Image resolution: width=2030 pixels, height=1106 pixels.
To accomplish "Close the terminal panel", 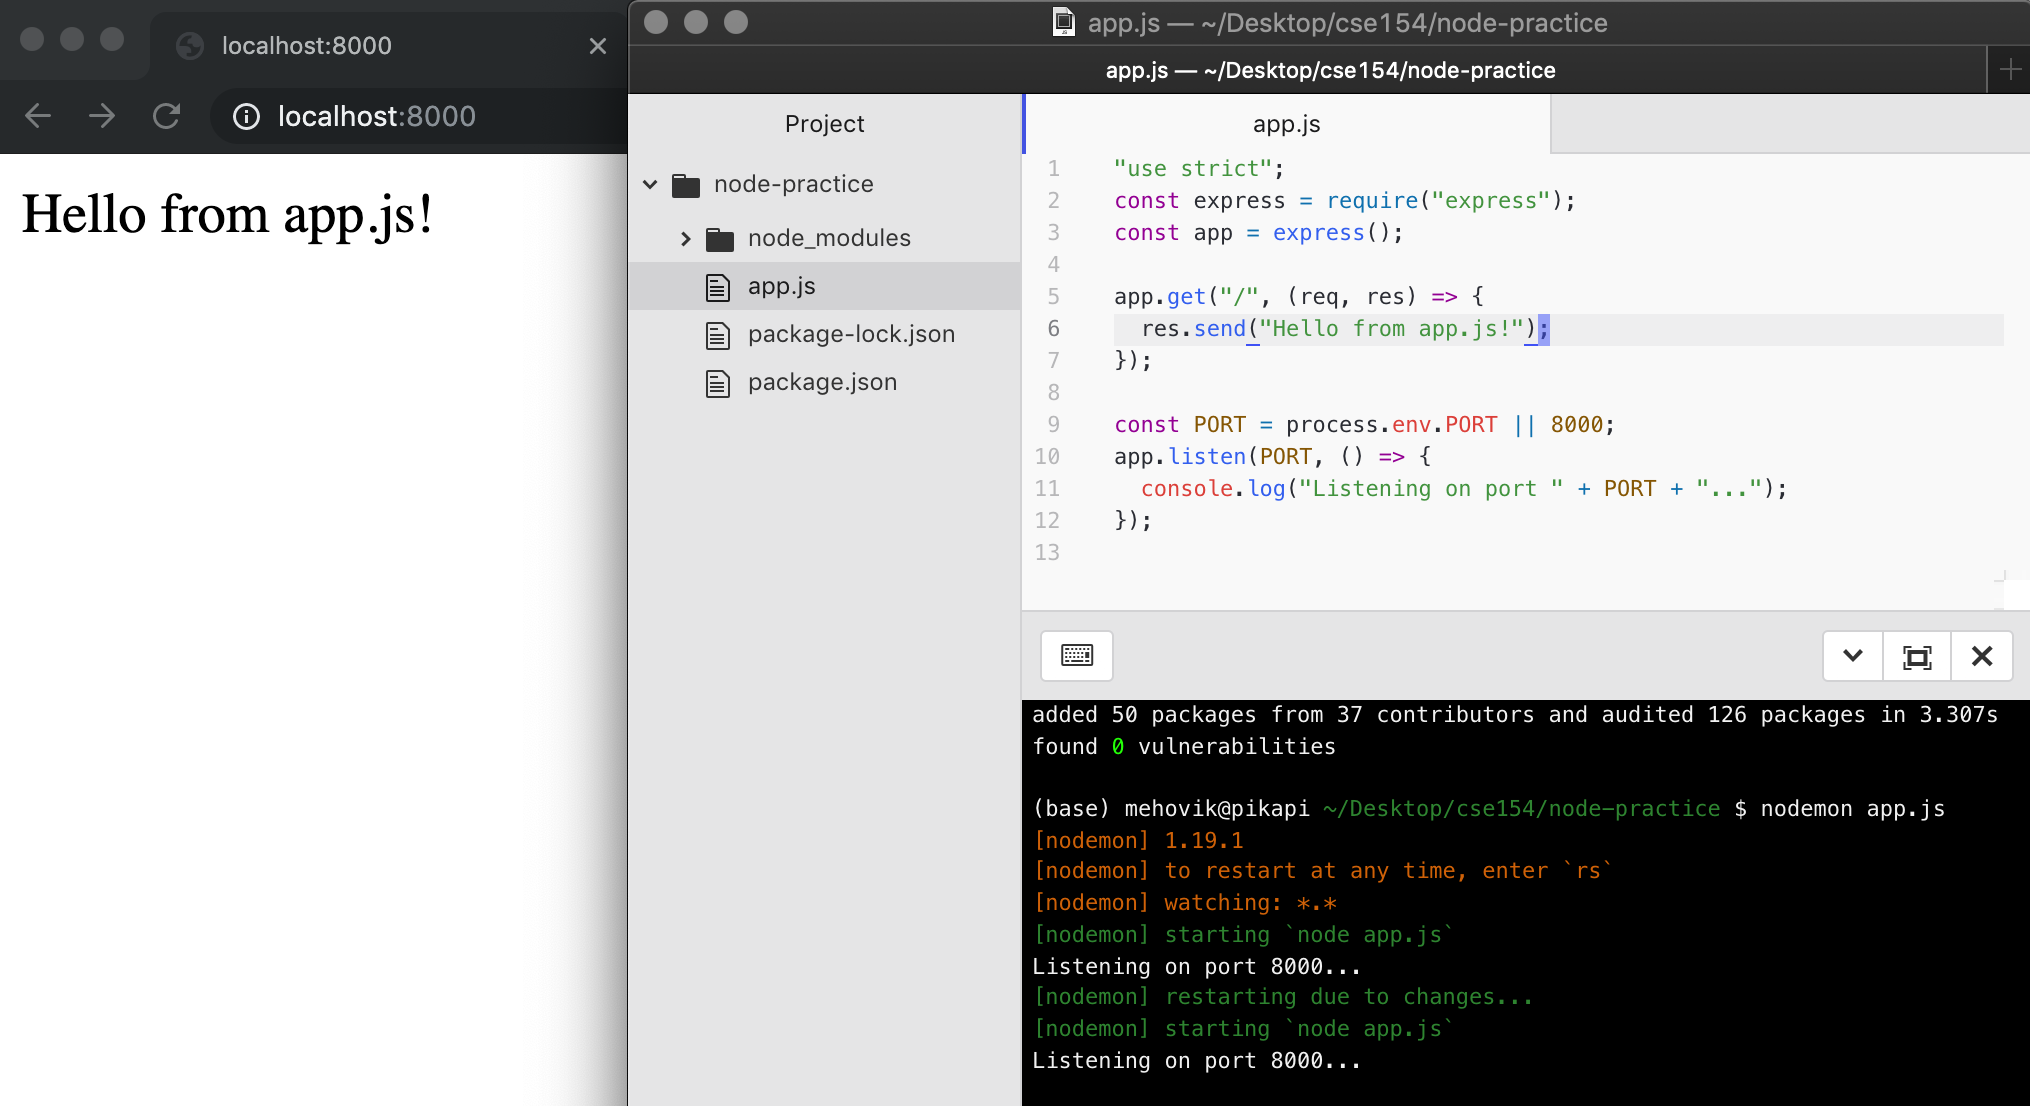I will (1982, 656).
